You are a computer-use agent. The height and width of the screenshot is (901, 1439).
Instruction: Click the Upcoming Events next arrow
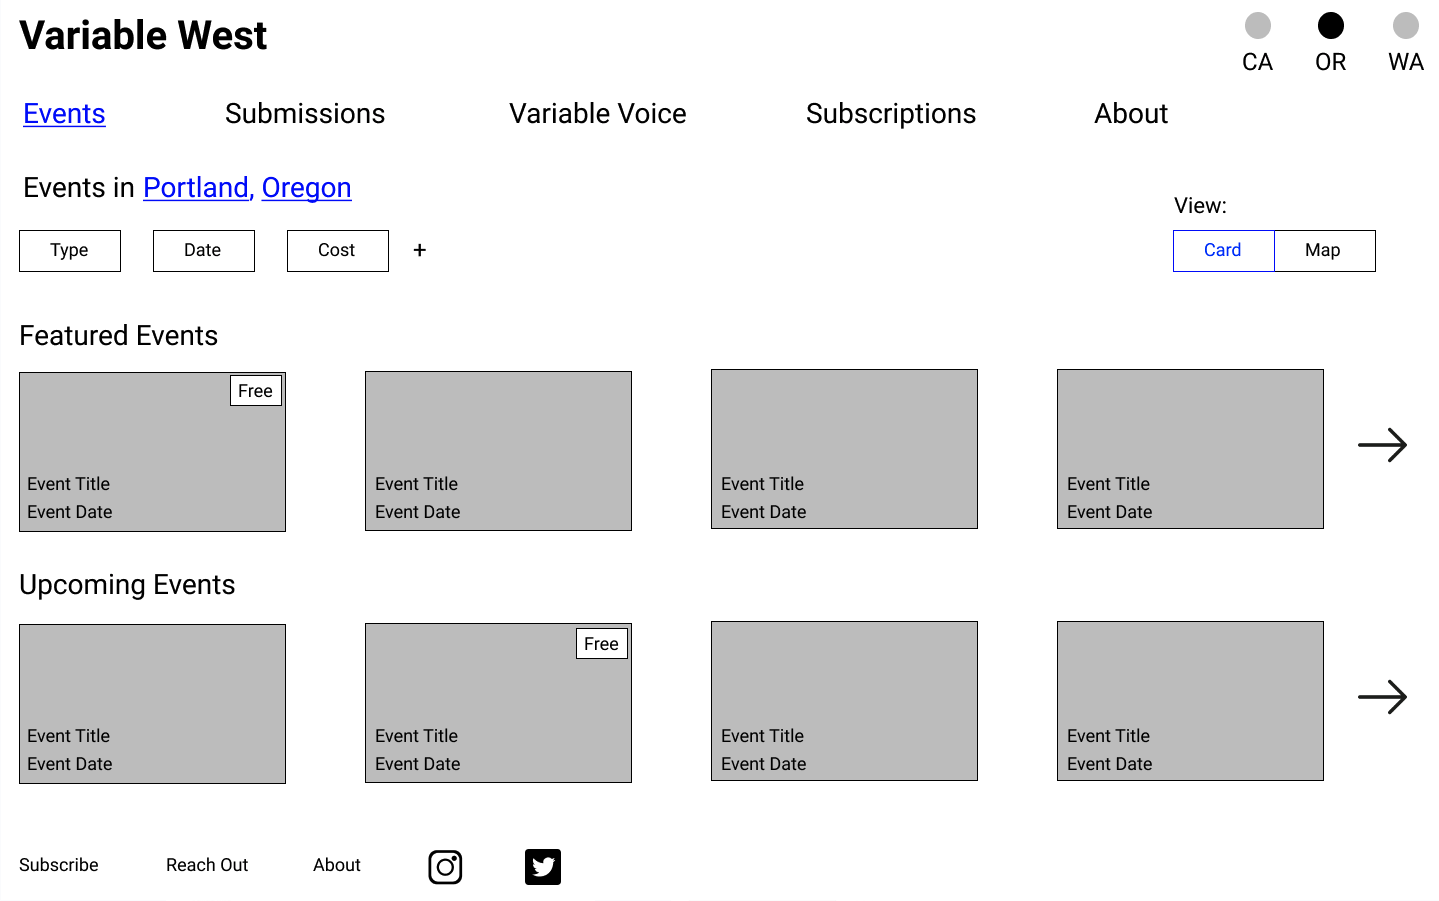[1382, 697]
